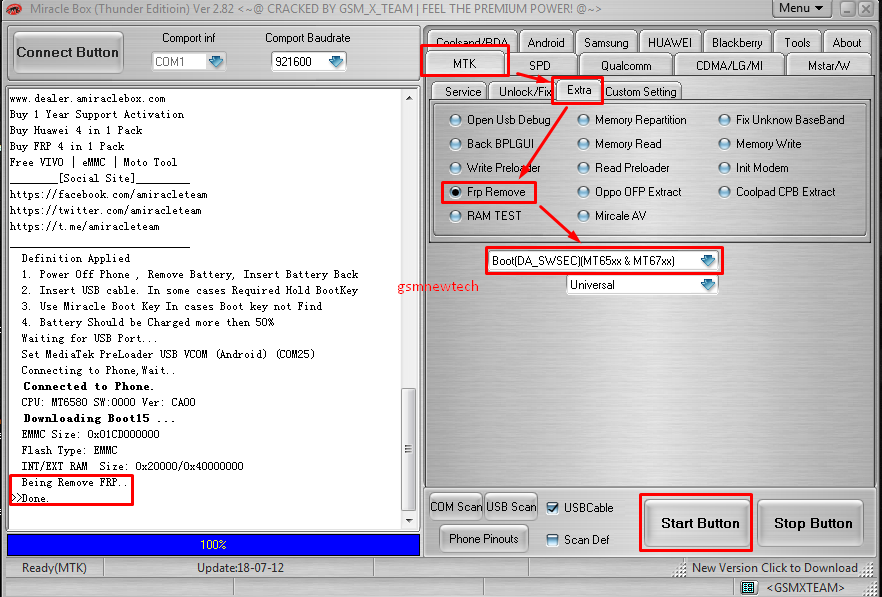Click the log scrollbar down arrow

coord(409,520)
